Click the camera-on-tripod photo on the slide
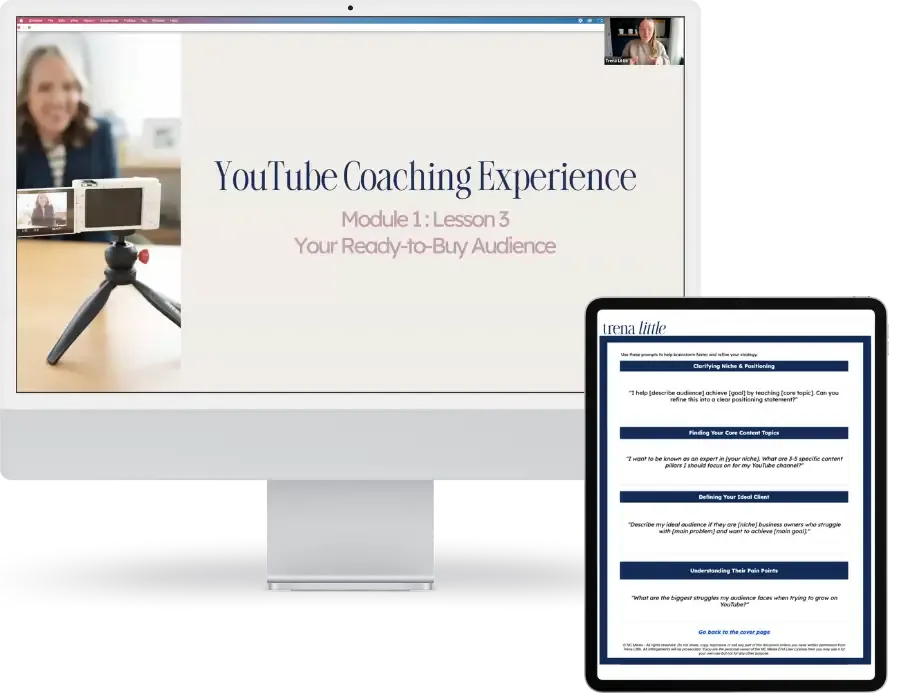Viewport: 900px width, 700px height. point(99,212)
